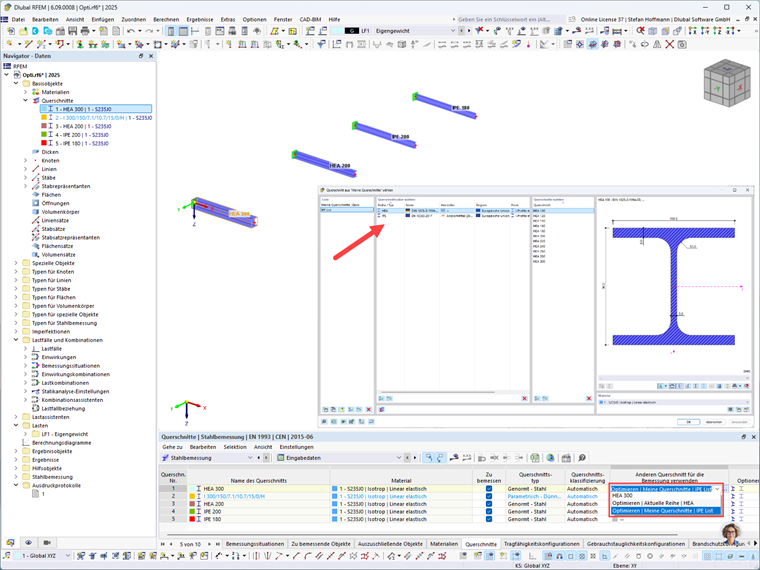Screen dimensions: 760x570
Task: Collapse the Querschnitte tree node
Action: pos(25,100)
